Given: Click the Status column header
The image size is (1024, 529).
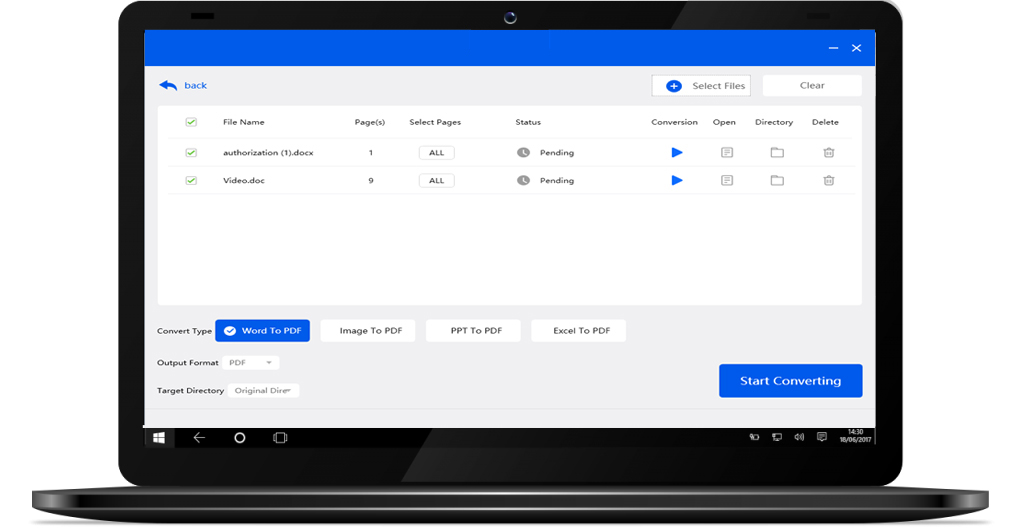Looking at the screenshot, I should pyautogui.click(x=528, y=122).
